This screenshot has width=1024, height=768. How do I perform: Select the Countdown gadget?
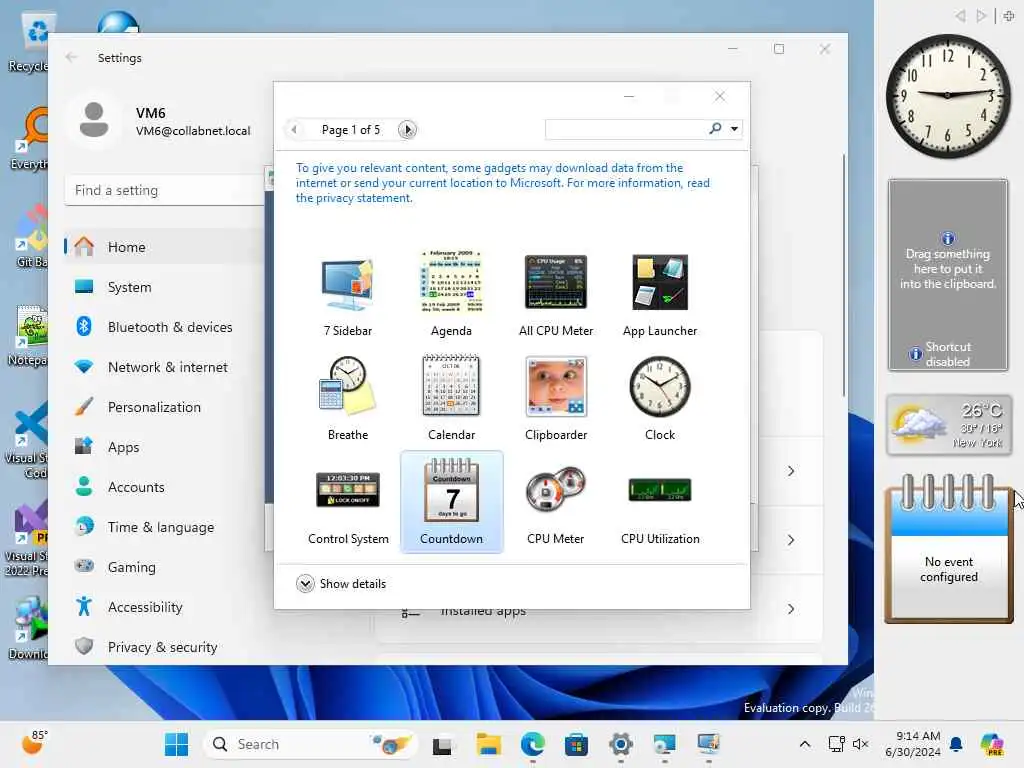point(451,502)
